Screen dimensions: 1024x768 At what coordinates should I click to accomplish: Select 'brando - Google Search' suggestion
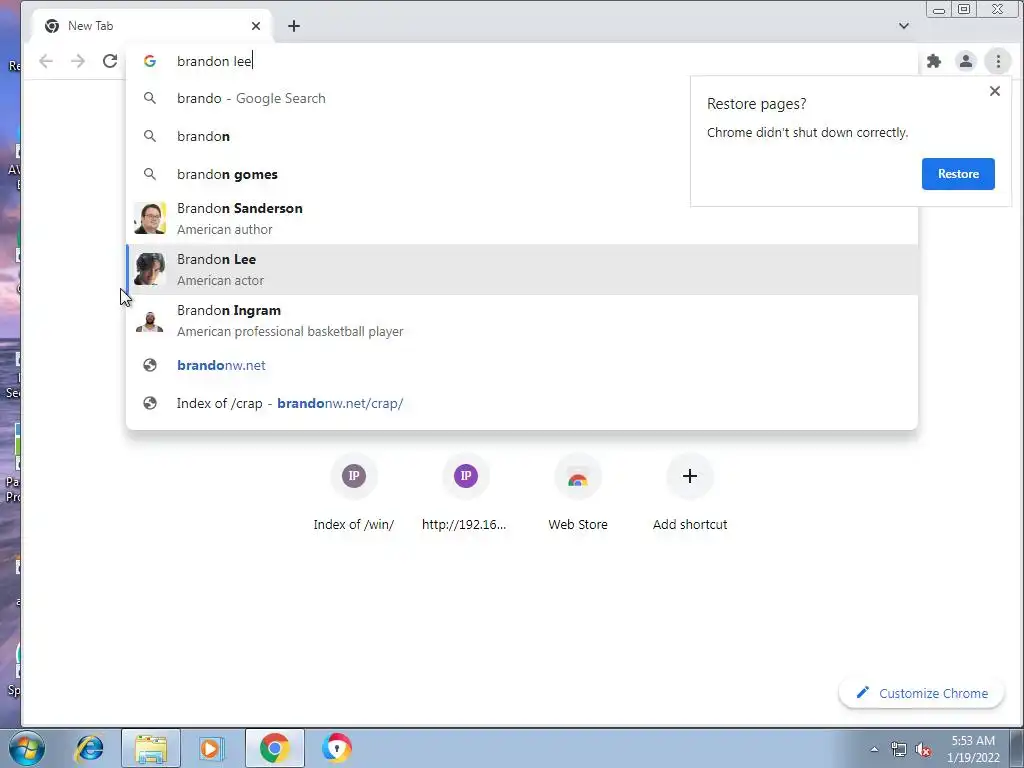(522, 98)
